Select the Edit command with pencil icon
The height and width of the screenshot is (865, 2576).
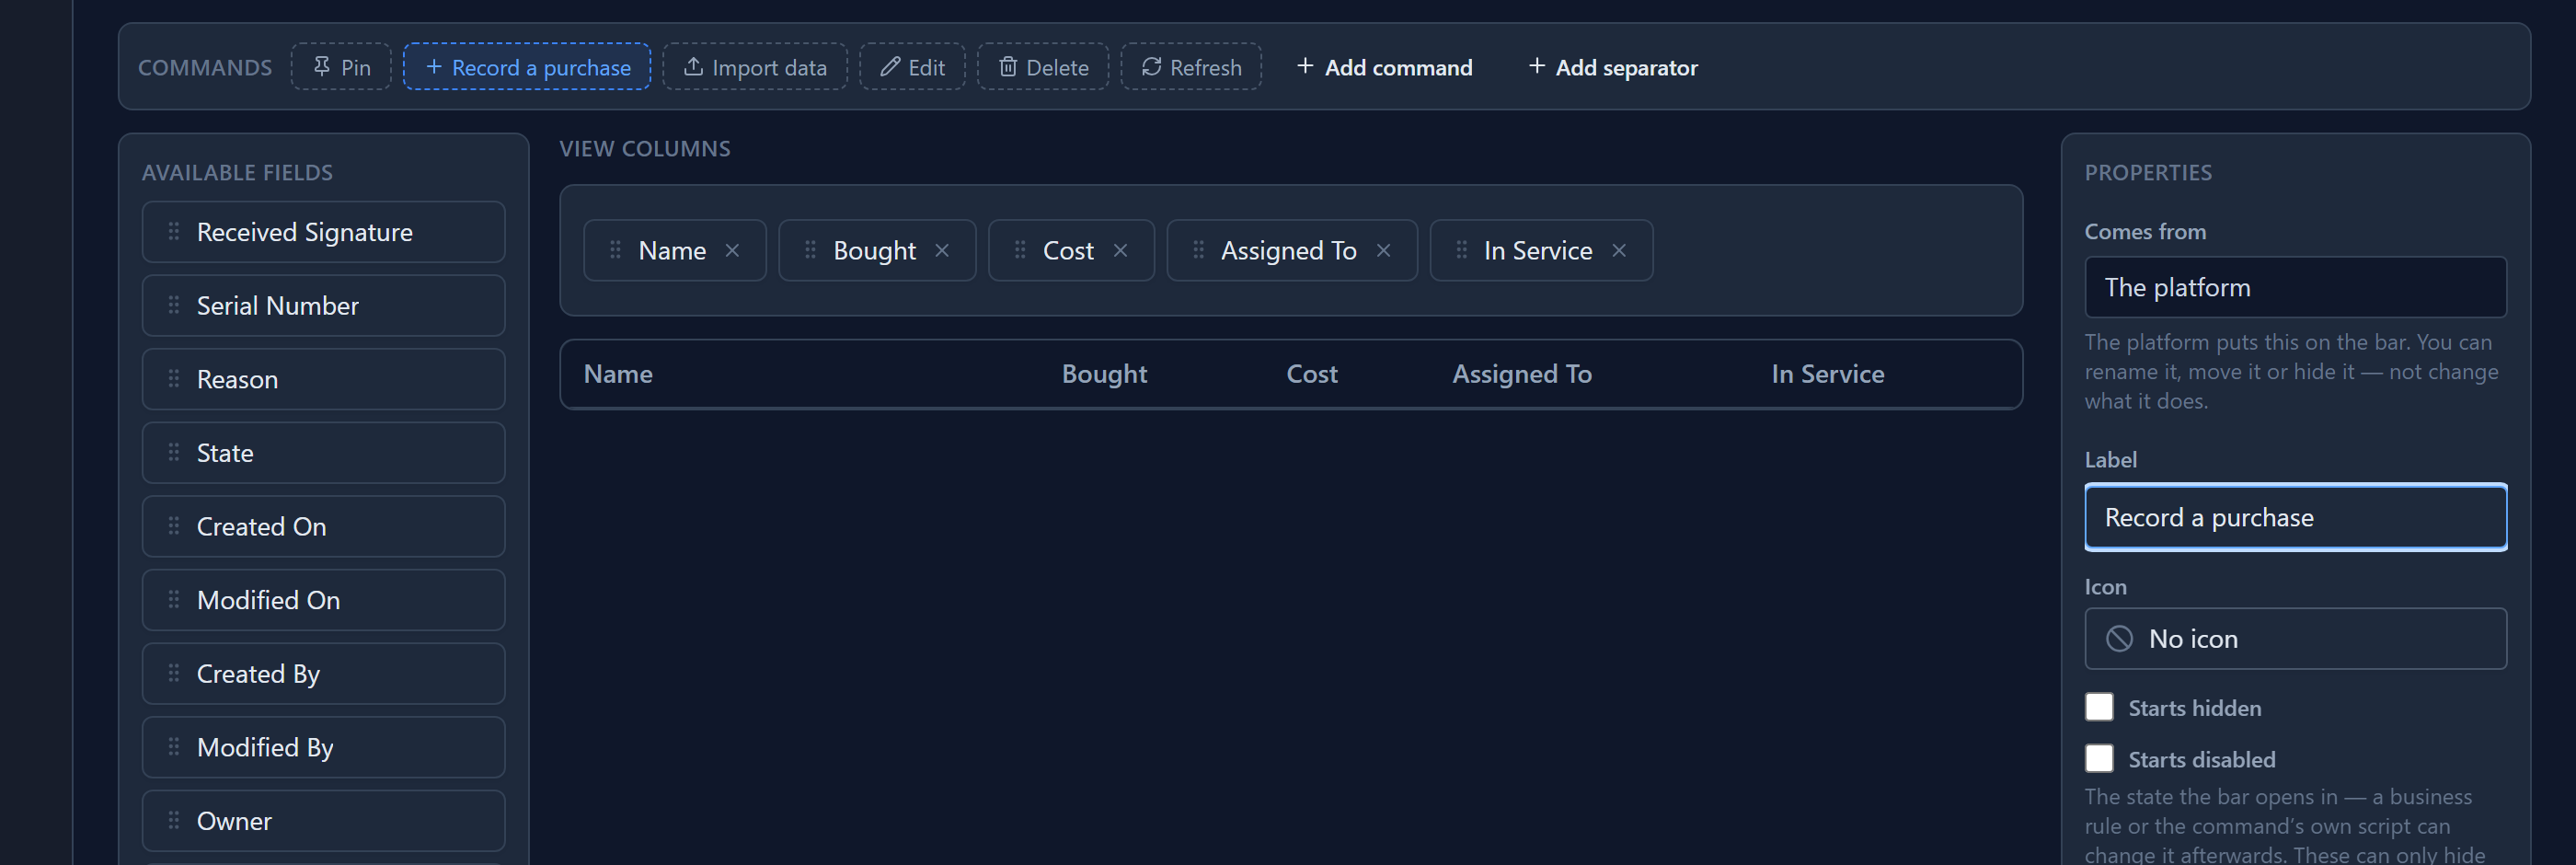point(912,67)
